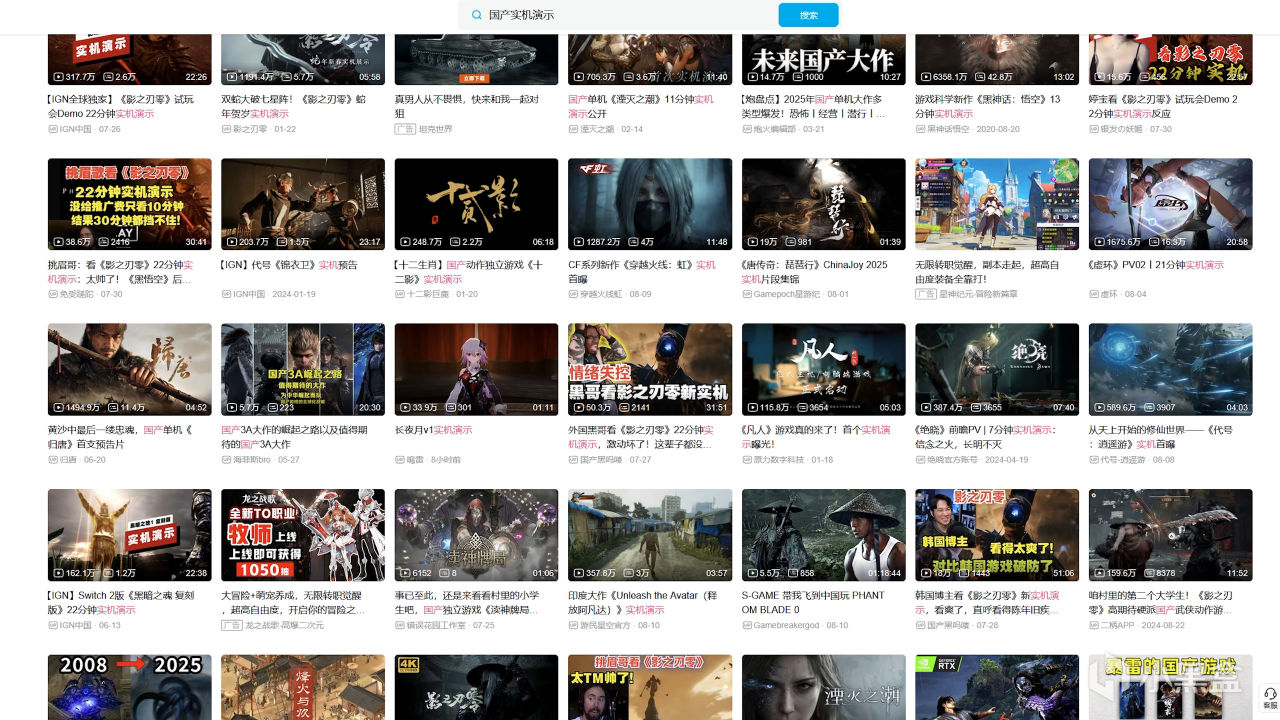Open the 长夜月v1实机演示 video title

coord(433,430)
